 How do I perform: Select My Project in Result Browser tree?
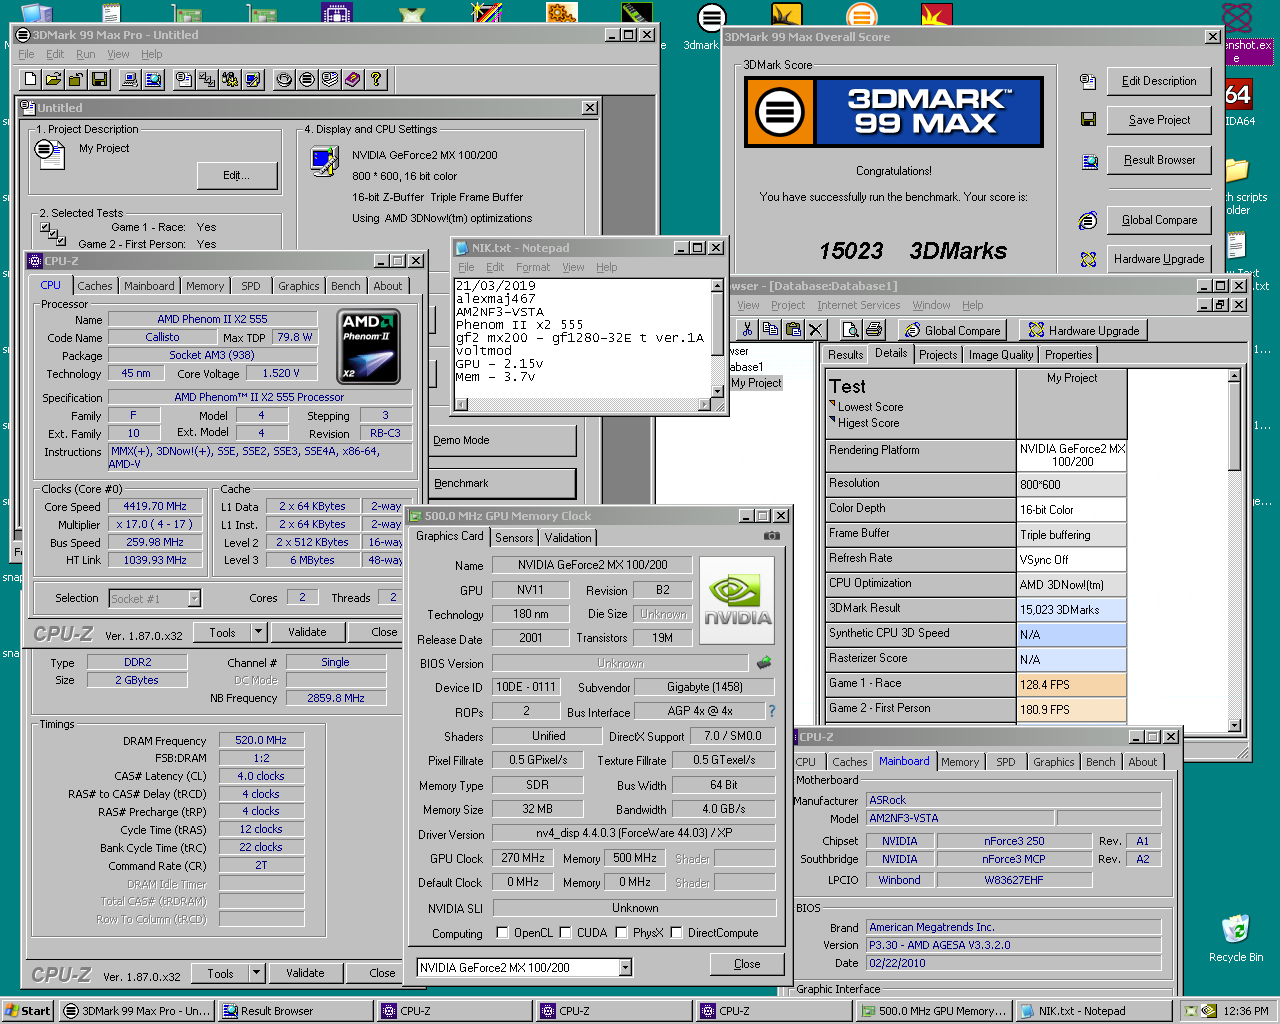click(756, 383)
